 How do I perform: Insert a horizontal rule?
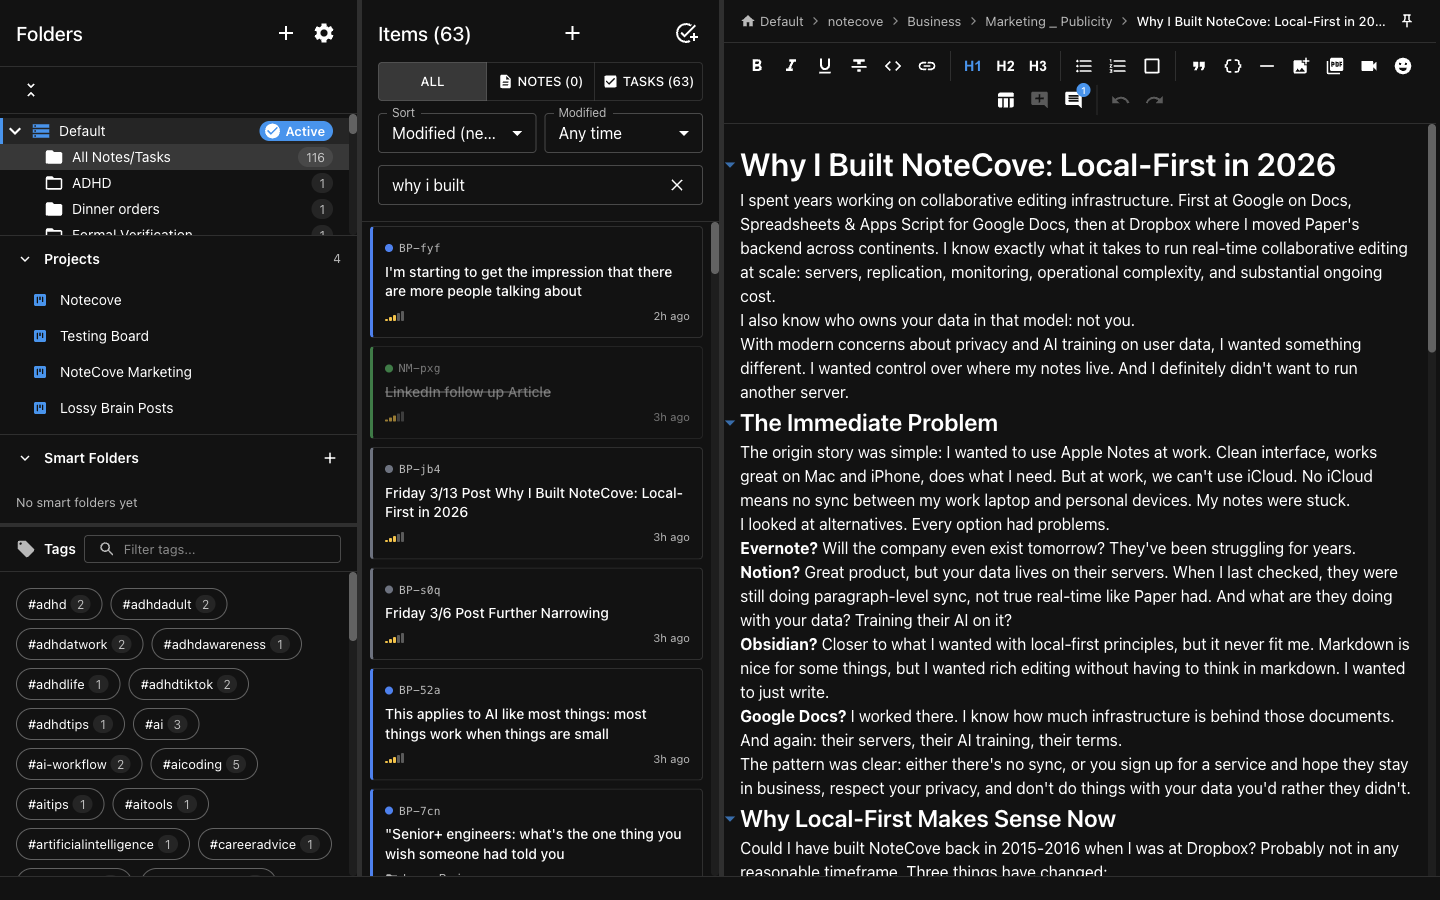pyautogui.click(x=1267, y=66)
